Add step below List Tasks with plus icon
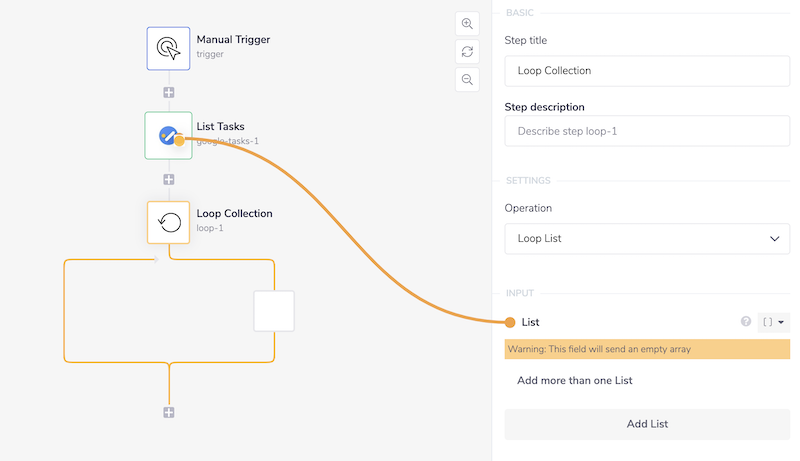 coord(169,179)
